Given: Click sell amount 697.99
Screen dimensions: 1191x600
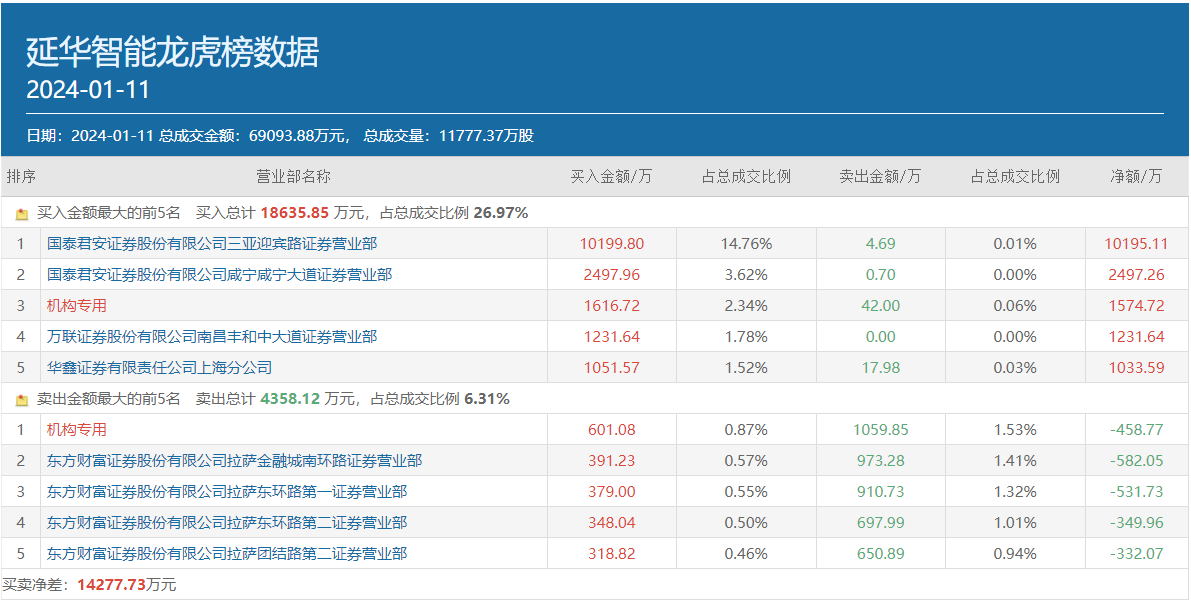Looking at the screenshot, I should (x=880, y=523).
